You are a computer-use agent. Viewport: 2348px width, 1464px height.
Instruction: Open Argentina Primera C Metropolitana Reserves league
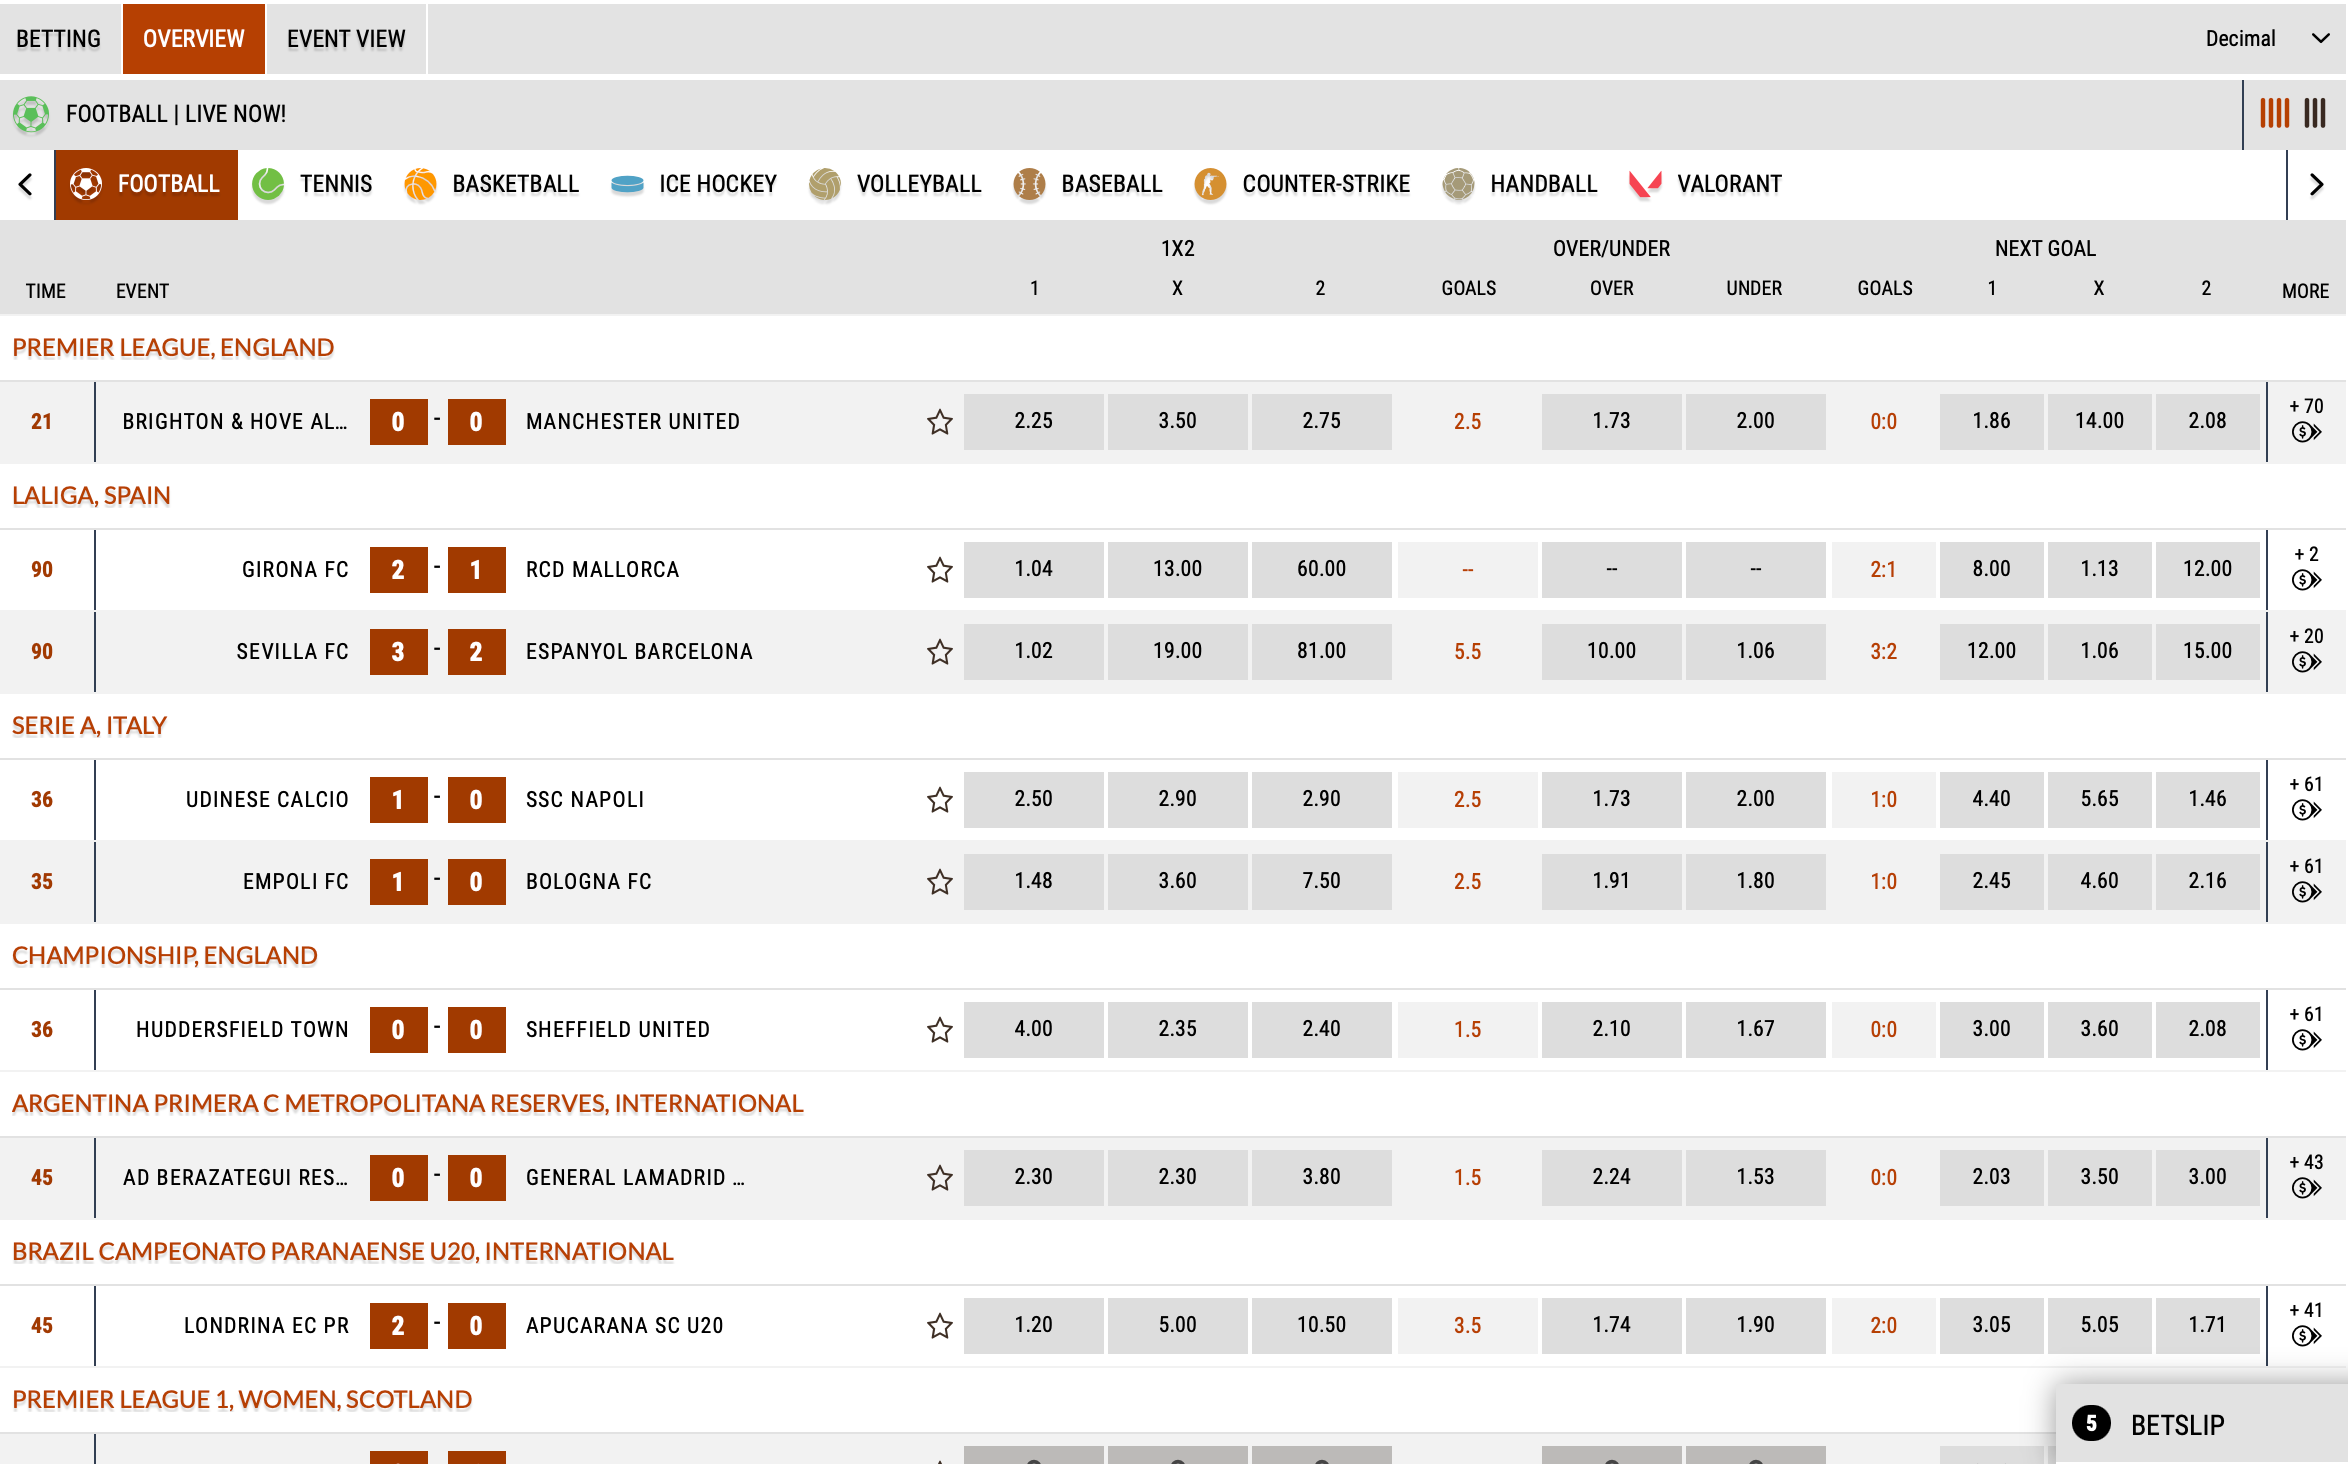tap(408, 1104)
